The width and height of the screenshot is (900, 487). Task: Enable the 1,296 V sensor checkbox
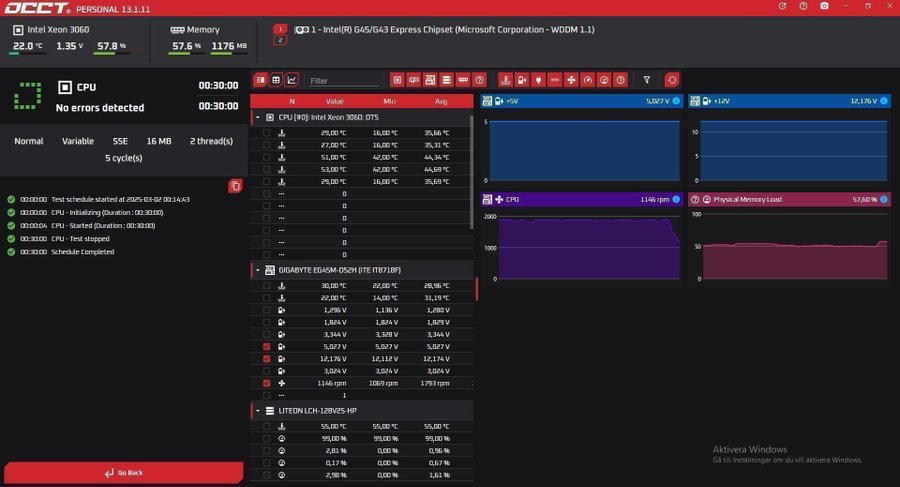(x=266, y=310)
